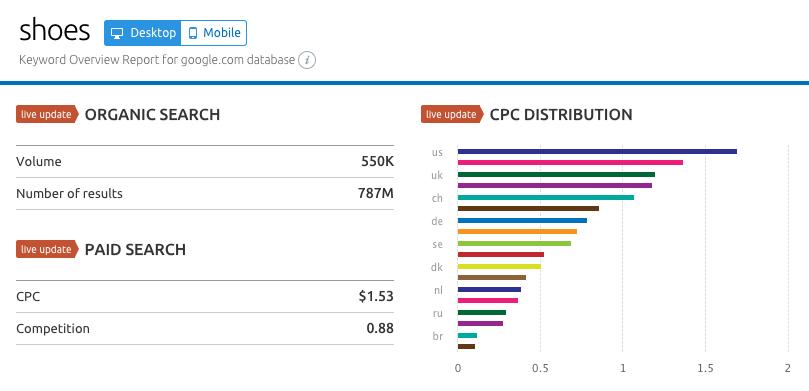
Task: Click the CPC value $1.53
Action: pyautogui.click(x=376, y=297)
